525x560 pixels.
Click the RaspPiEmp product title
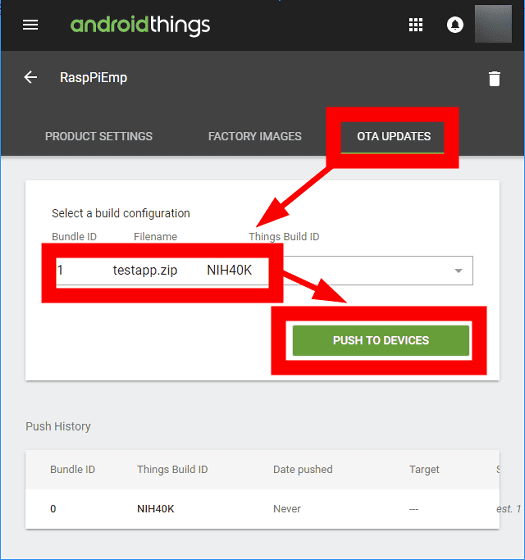(94, 78)
